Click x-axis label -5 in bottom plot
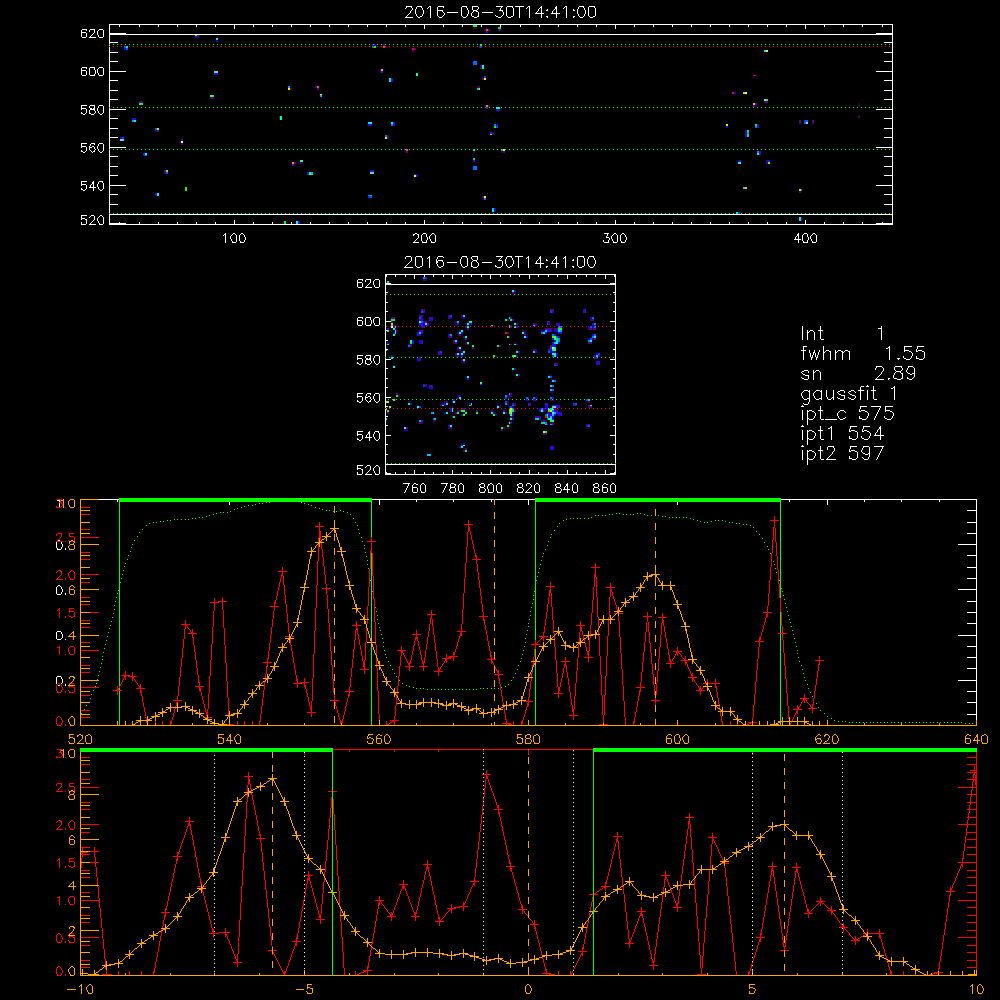The width and height of the screenshot is (1000, 1000). pyautogui.click(x=304, y=990)
